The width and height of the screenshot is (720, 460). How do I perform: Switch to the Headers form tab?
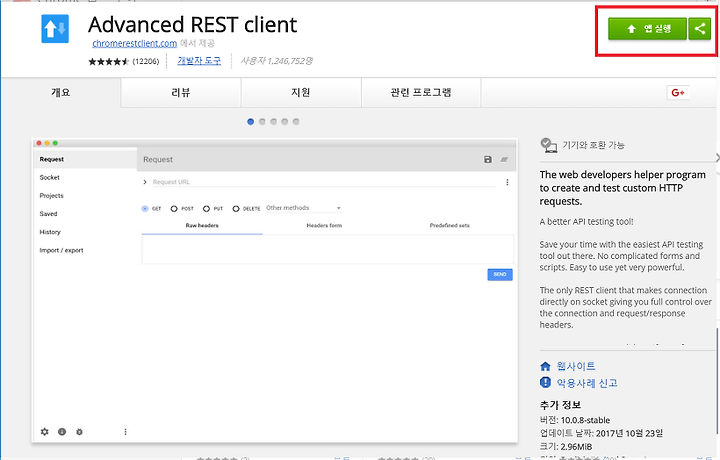click(x=324, y=225)
